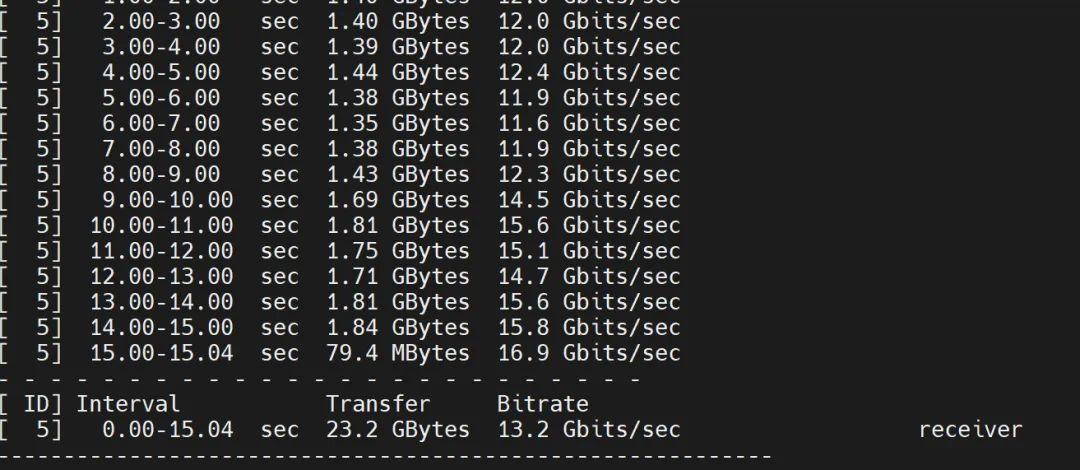Image resolution: width=1080 pixels, height=470 pixels.
Task: Click the 'Interval' column header
Action: tap(127, 404)
